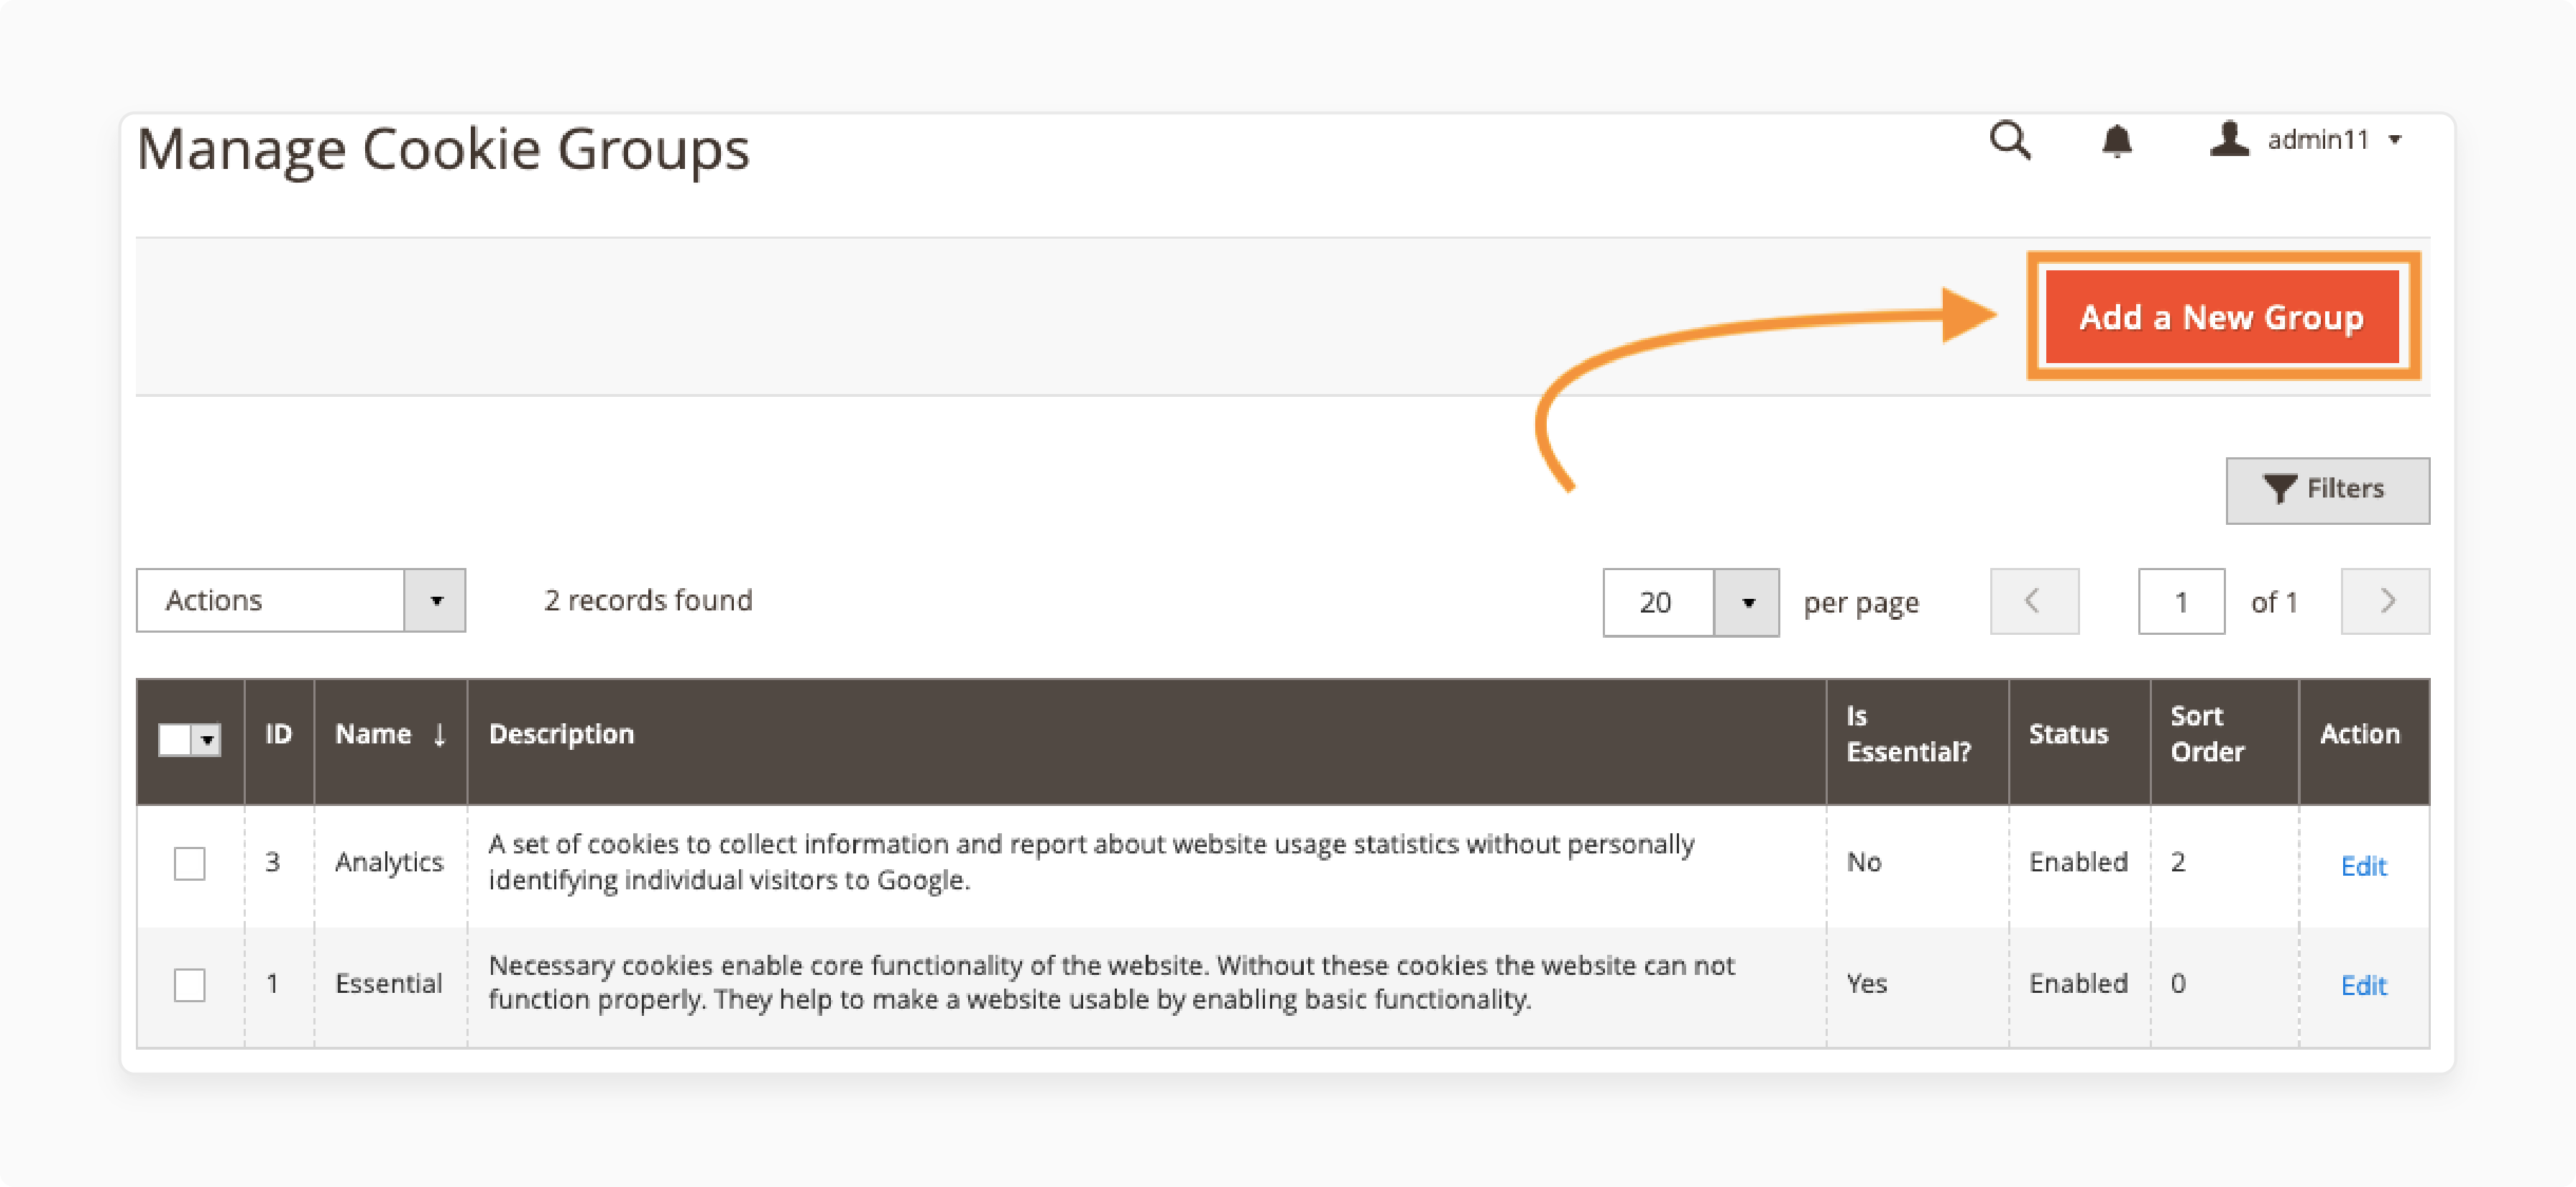Click the '2 records found' text
The height and width of the screenshot is (1187, 2576).
[648, 600]
